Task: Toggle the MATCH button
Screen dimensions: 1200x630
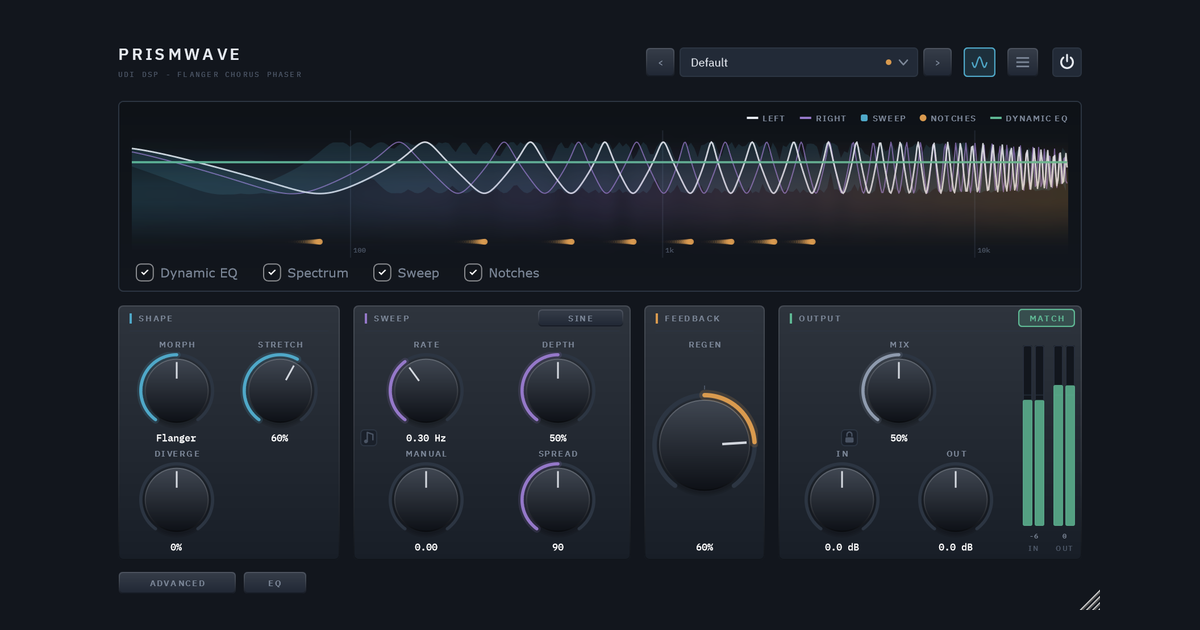Action: click(x=1047, y=318)
